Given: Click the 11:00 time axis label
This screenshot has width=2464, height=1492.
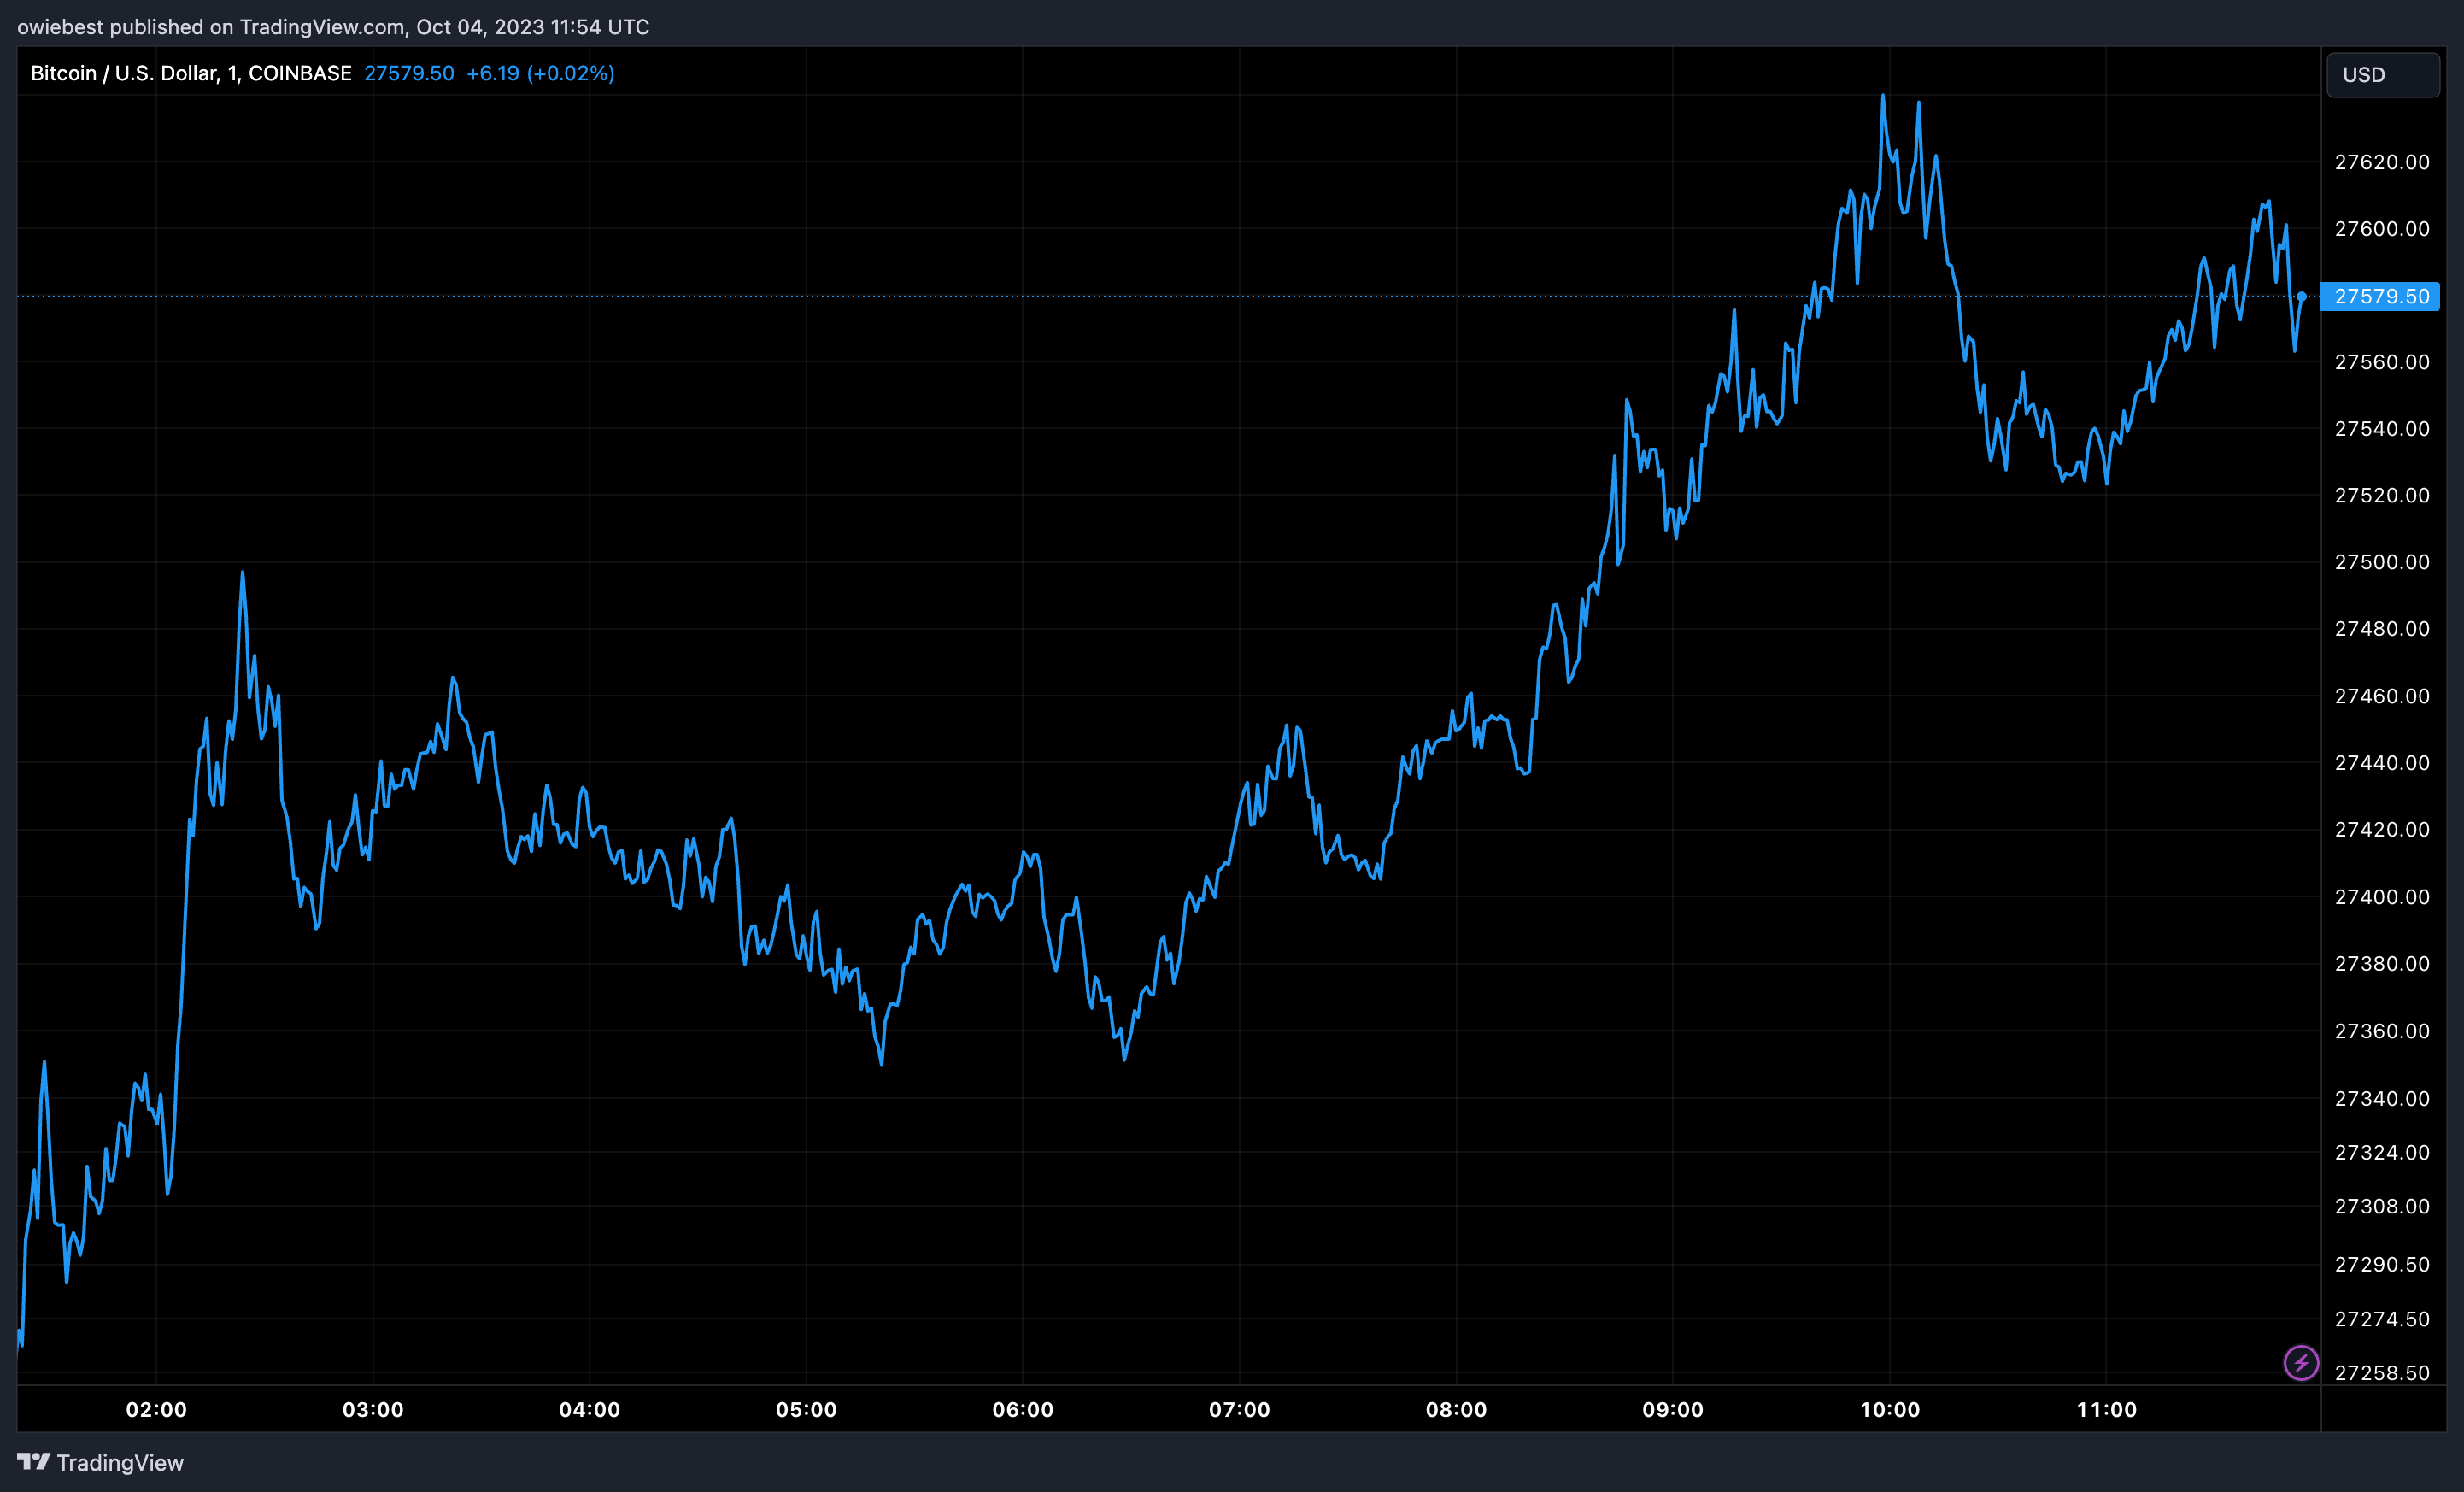Looking at the screenshot, I should (2106, 1410).
